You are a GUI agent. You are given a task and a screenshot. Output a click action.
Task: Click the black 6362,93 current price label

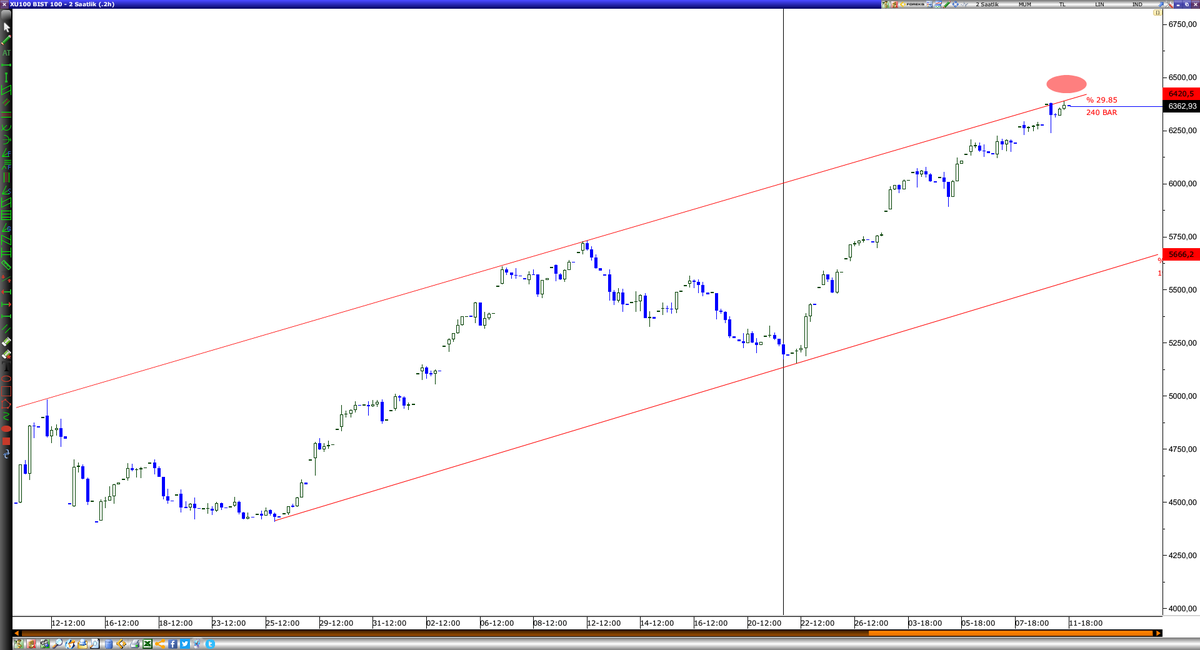tap(1181, 106)
